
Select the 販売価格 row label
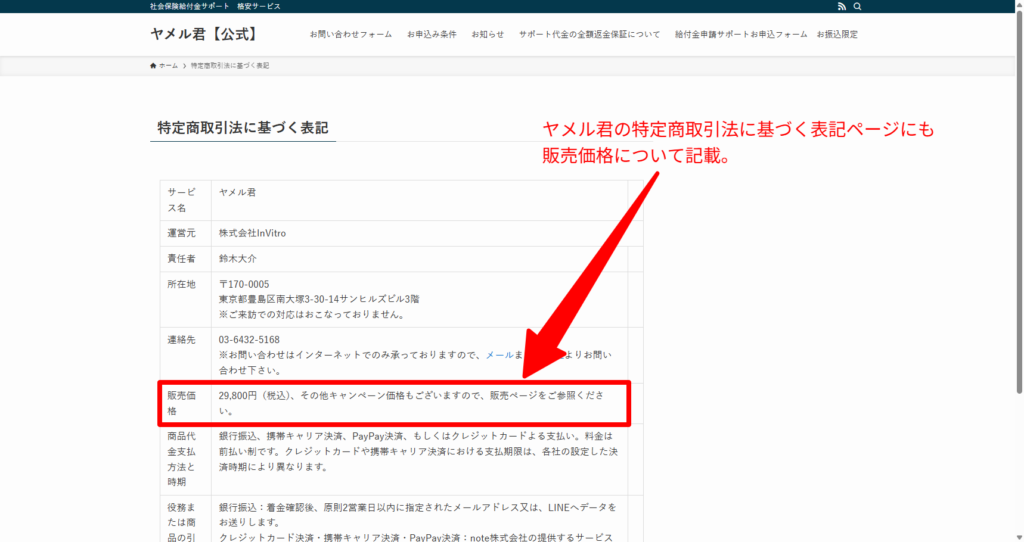pyautogui.click(x=182, y=403)
